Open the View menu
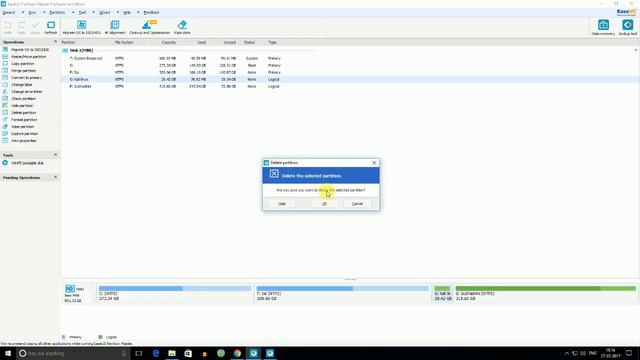 (32, 13)
